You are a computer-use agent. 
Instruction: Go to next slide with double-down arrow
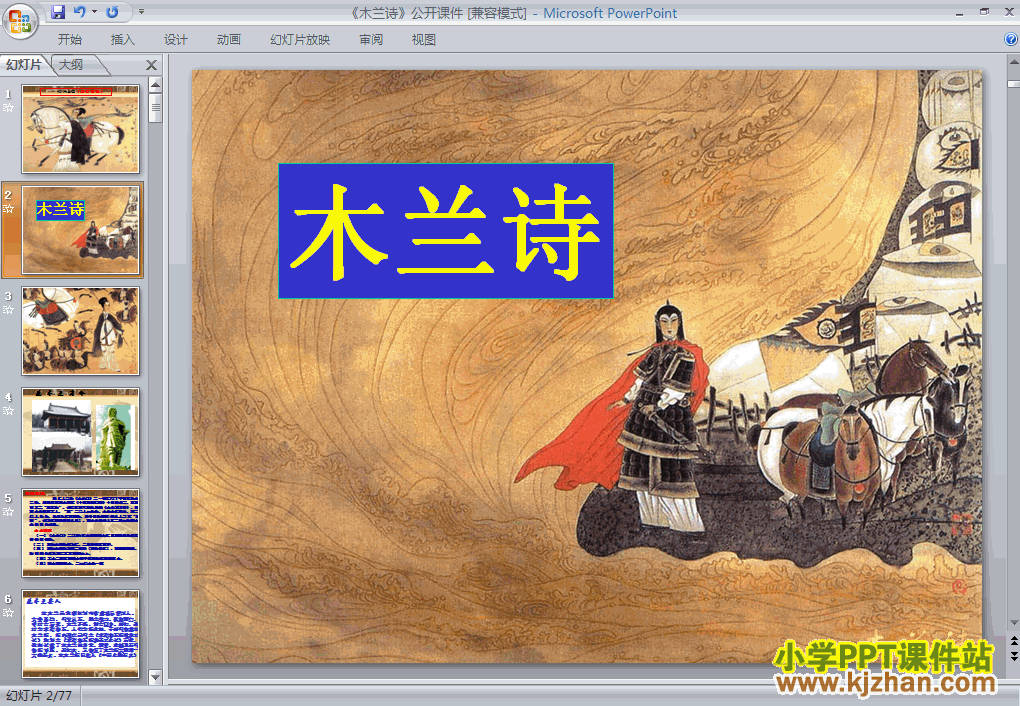coord(1013,656)
